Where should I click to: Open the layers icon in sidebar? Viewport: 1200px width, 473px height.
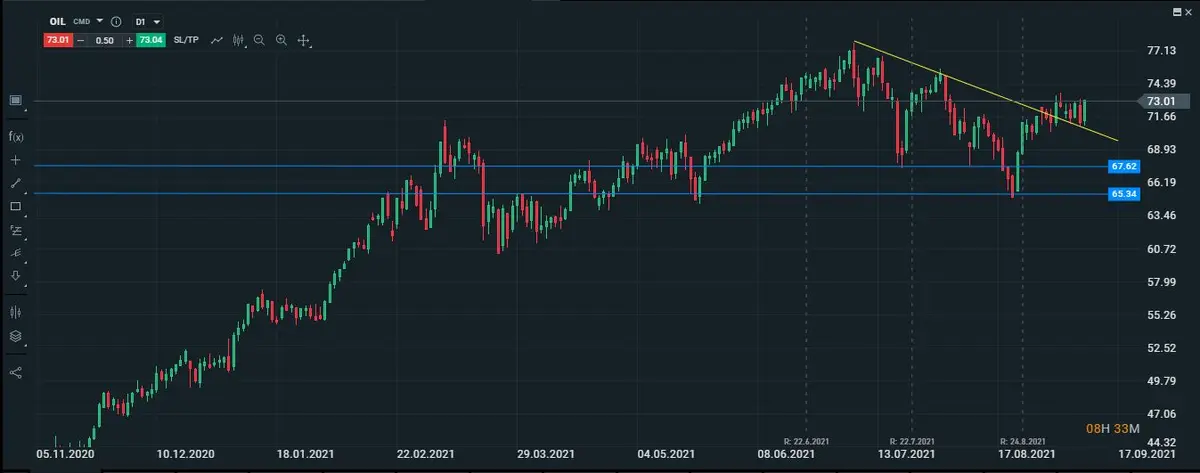(x=16, y=336)
